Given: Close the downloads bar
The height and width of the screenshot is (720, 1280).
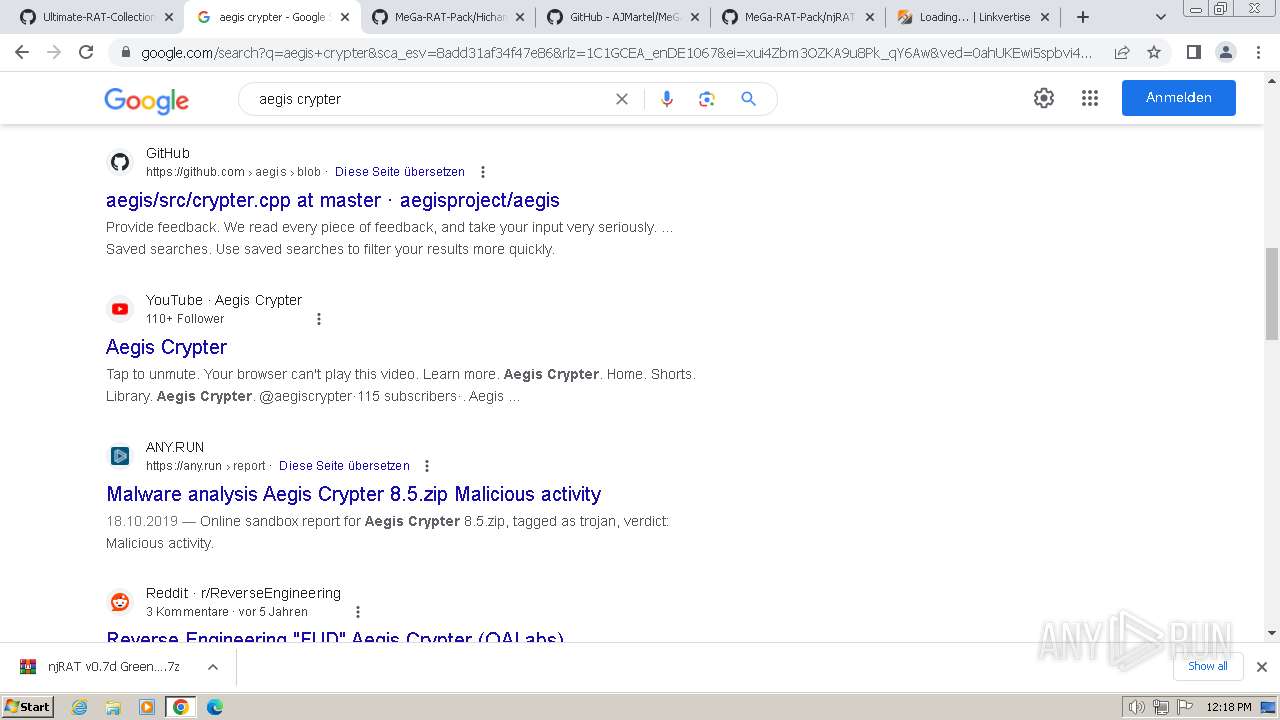Looking at the screenshot, I should tap(1262, 667).
